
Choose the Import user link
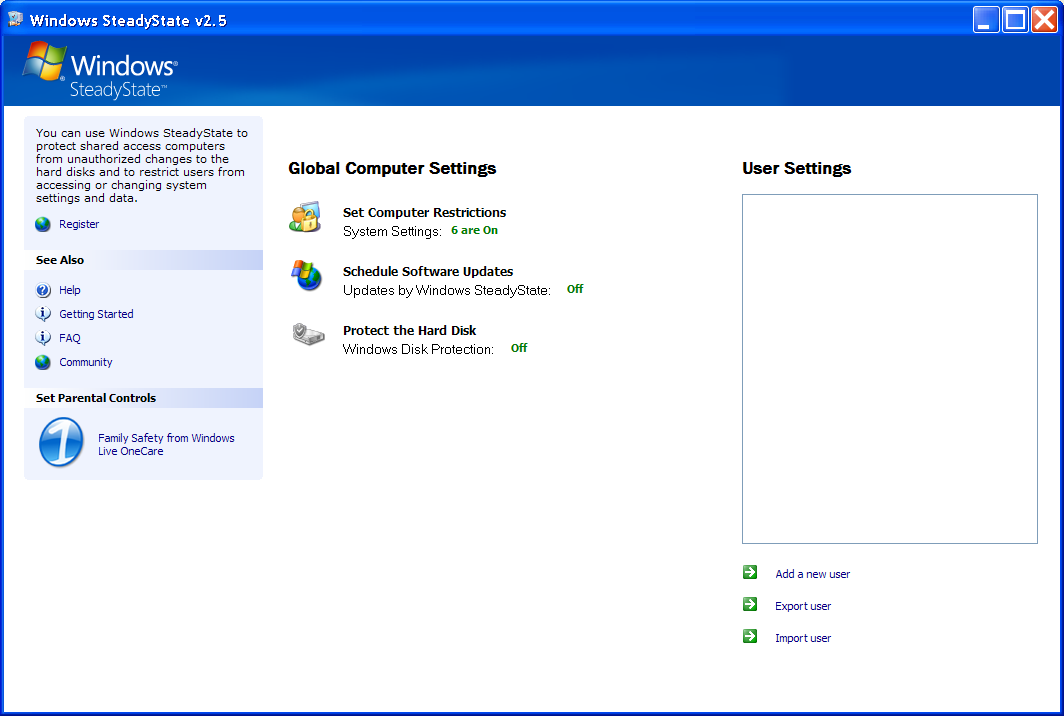click(803, 639)
